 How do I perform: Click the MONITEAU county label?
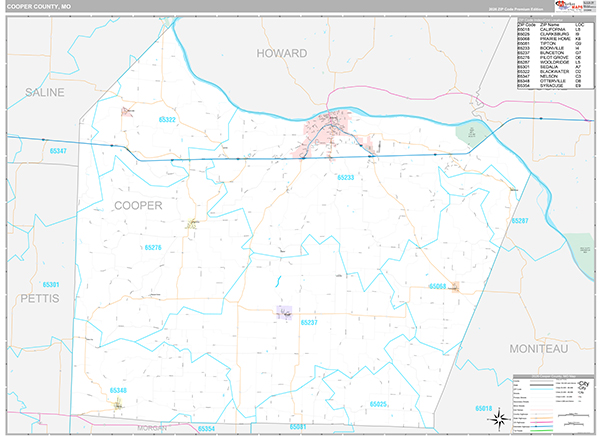538,349
